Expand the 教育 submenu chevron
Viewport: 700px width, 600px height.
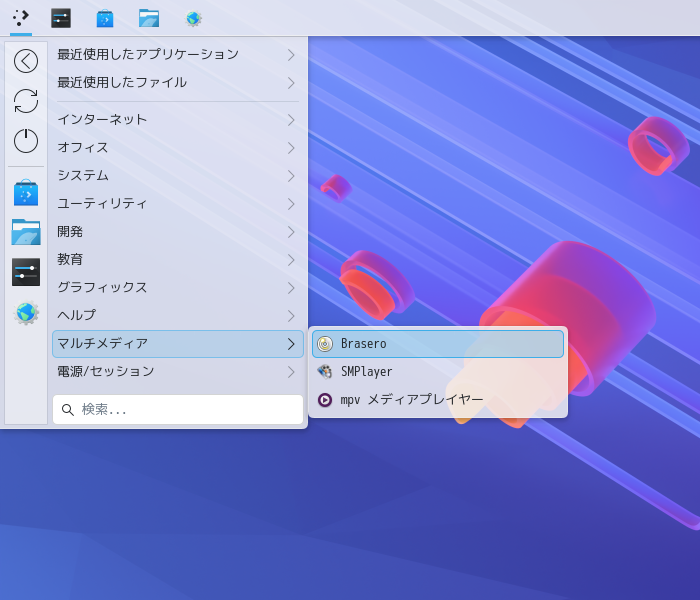pos(291,260)
